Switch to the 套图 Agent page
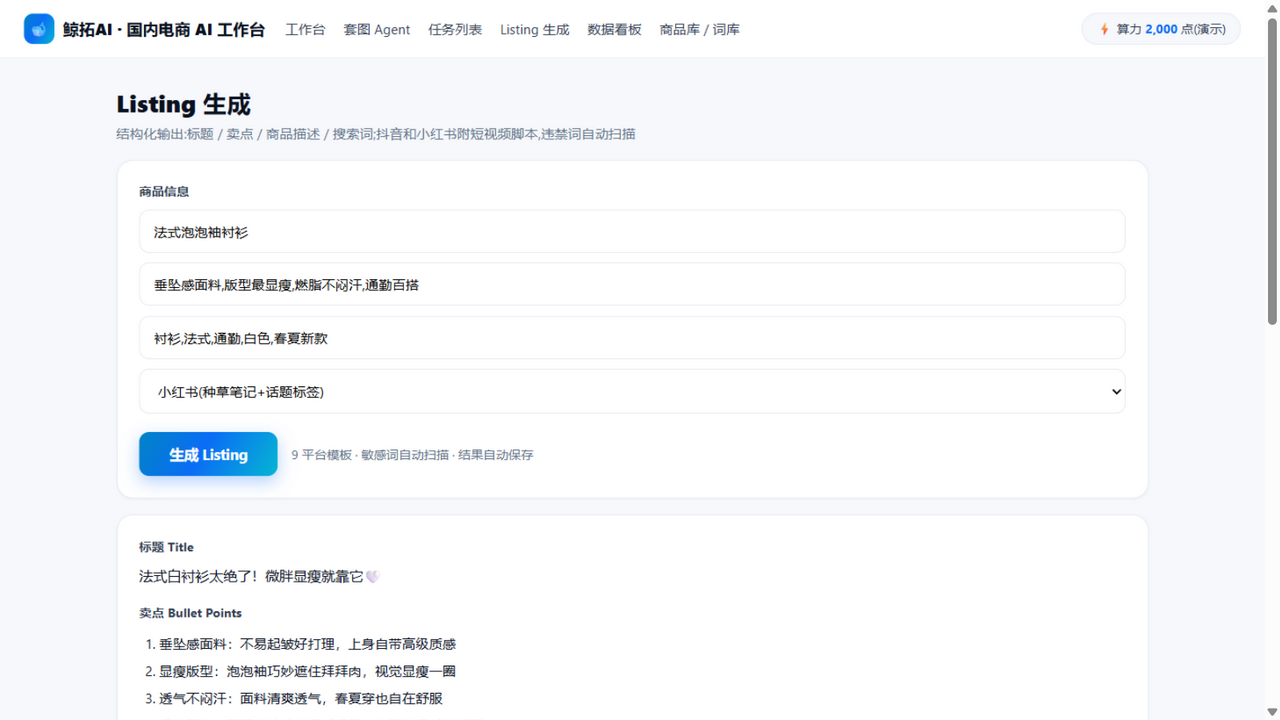This screenshot has width=1280, height=720. tap(377, 29)
